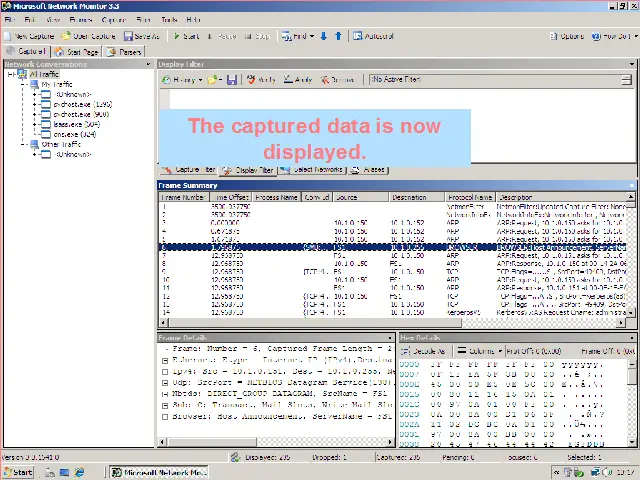Select the KerberosV5 frame 14 row
Screen dimensions: 640x480
pos(392,313)
